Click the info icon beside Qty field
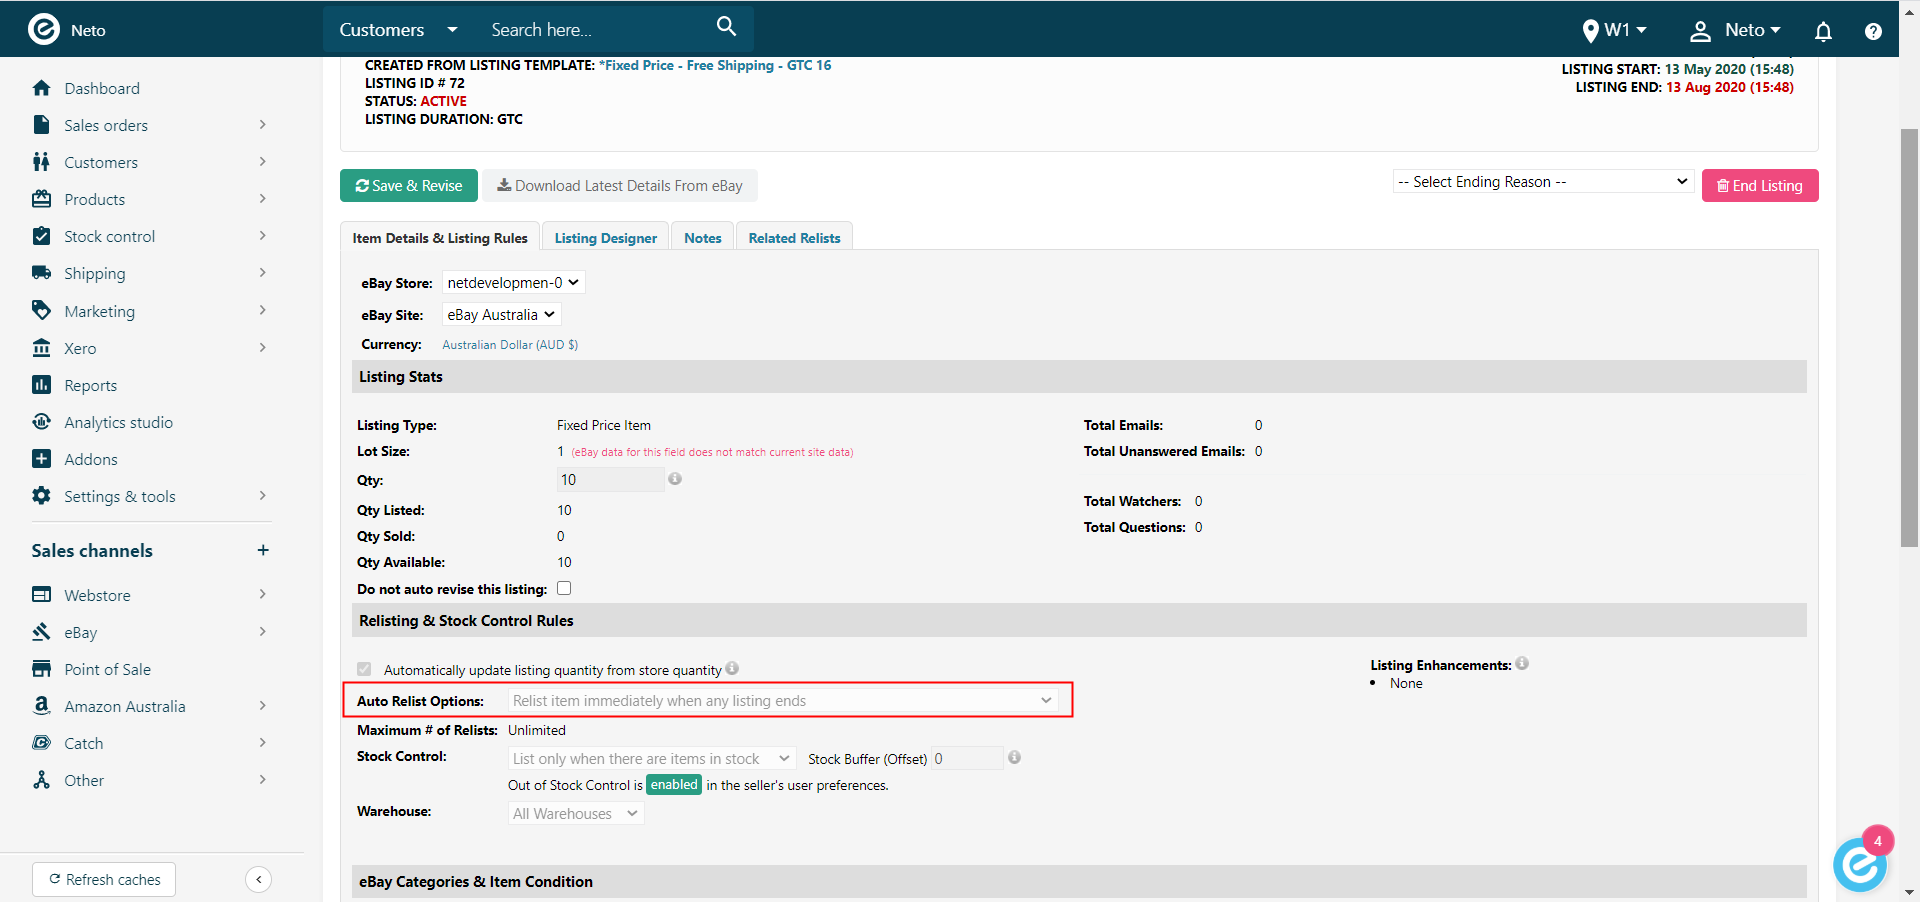The image size is (1920, 902). [675, 479]
